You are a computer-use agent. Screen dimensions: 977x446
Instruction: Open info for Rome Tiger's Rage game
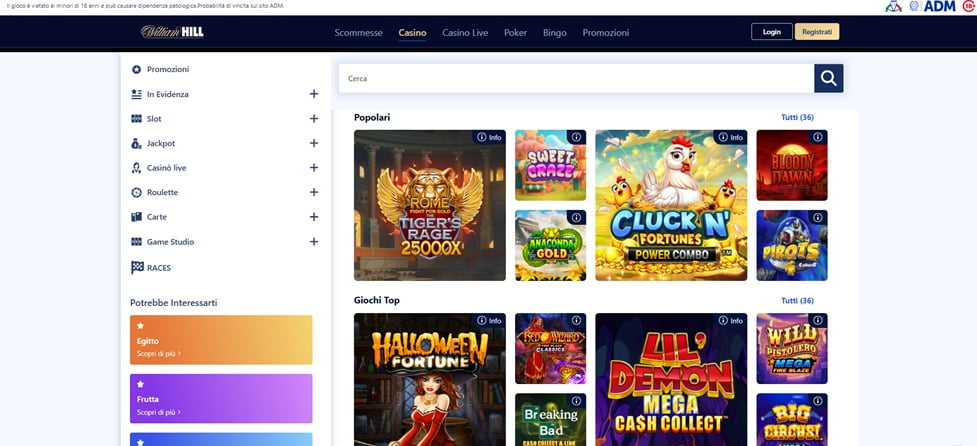489,137
